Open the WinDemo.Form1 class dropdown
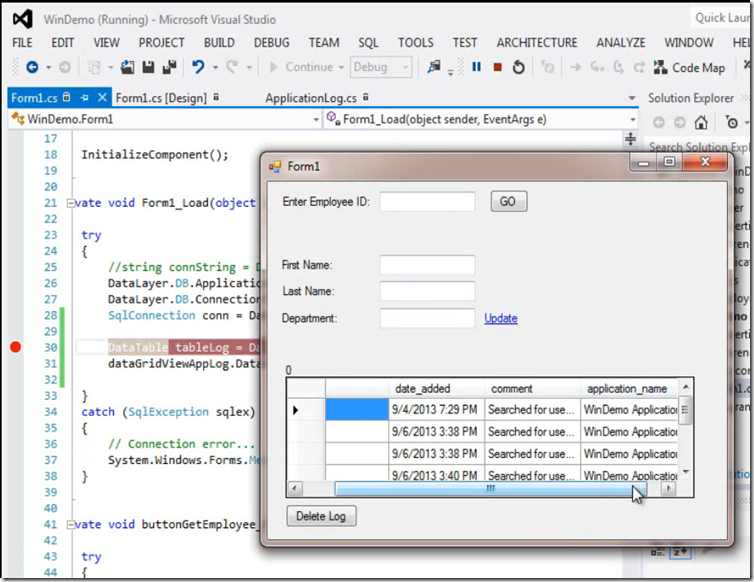754x582 pixels. click(x=316, y=119)
